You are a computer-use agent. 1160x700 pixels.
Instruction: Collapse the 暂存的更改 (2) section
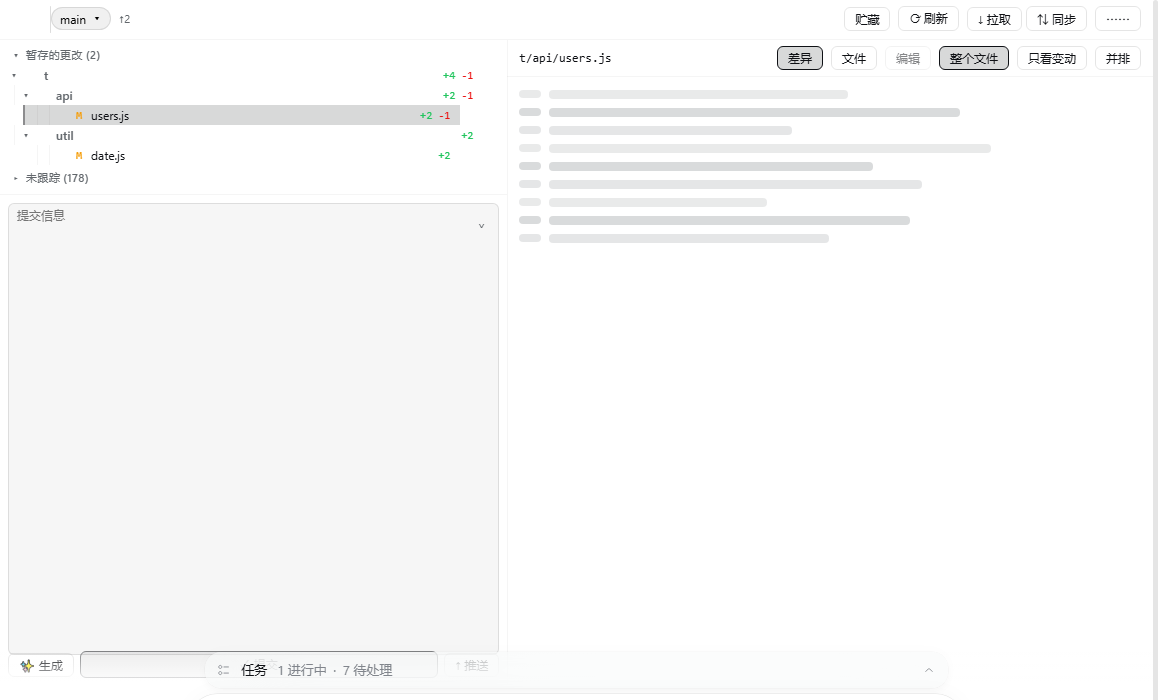point(16,55)
